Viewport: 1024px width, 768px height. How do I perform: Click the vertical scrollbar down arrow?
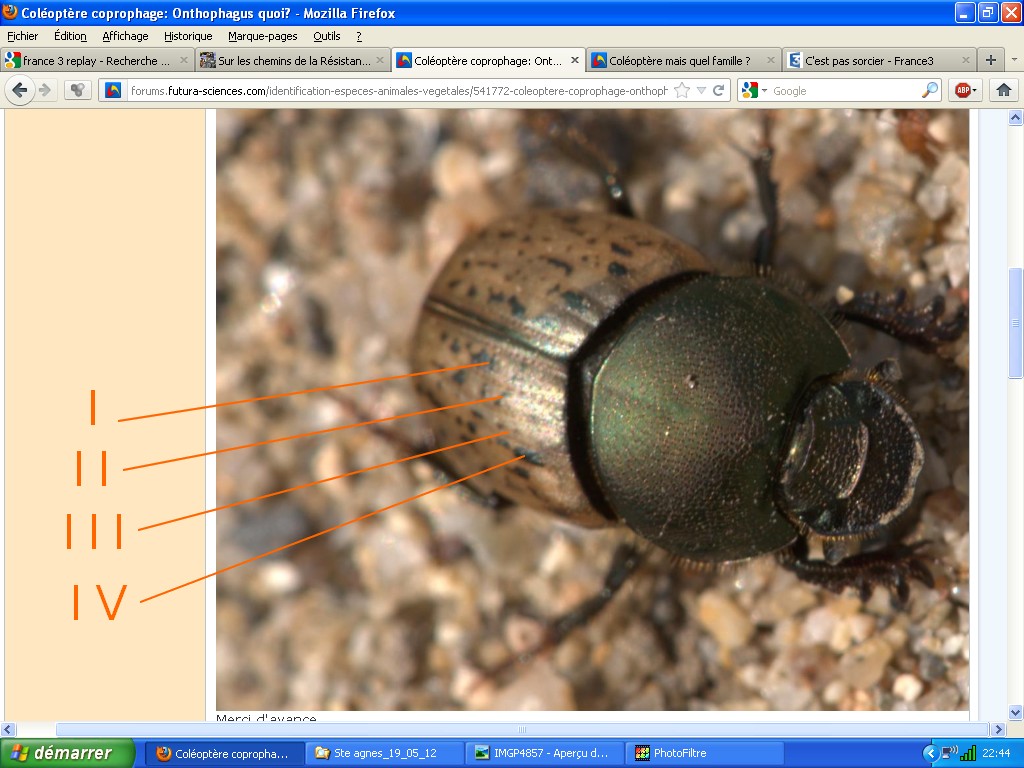pos(1015,712)
